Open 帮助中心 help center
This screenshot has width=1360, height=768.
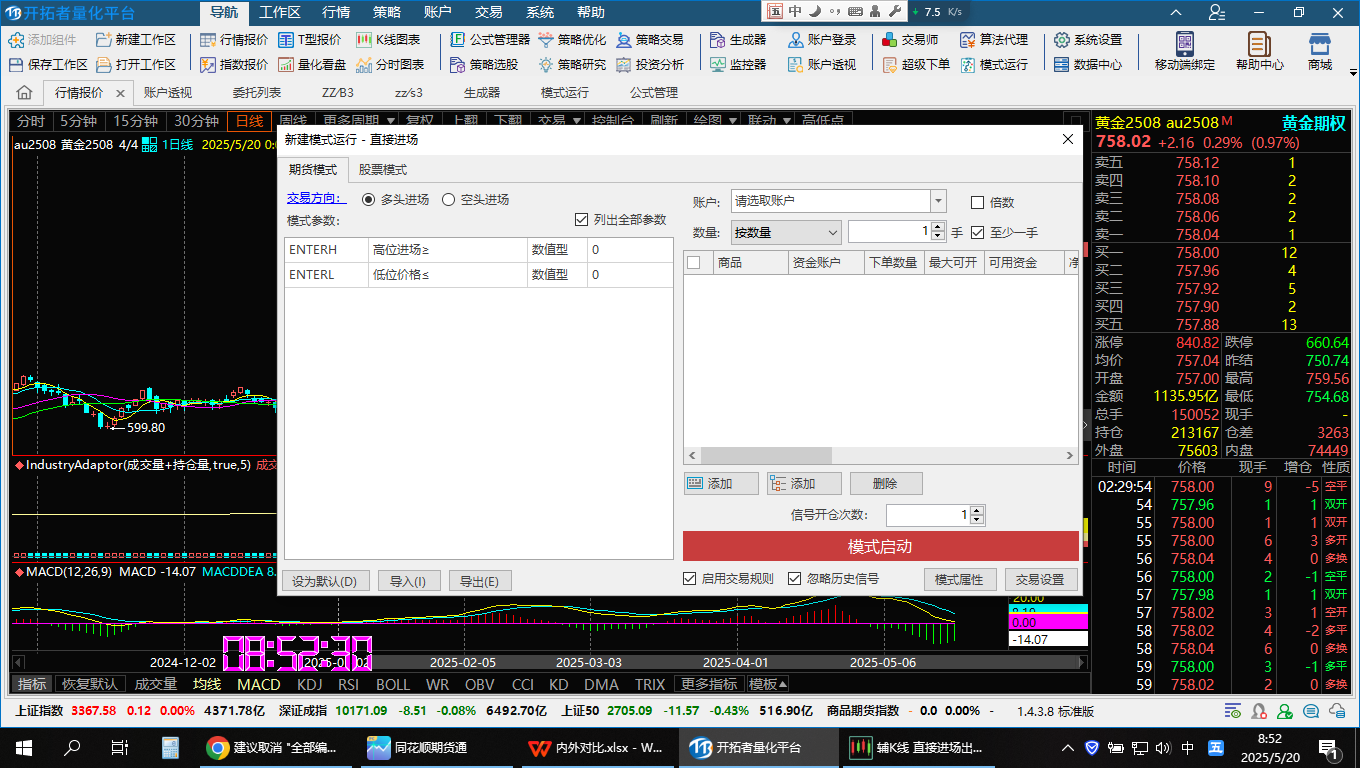[x=1260, y=51]
